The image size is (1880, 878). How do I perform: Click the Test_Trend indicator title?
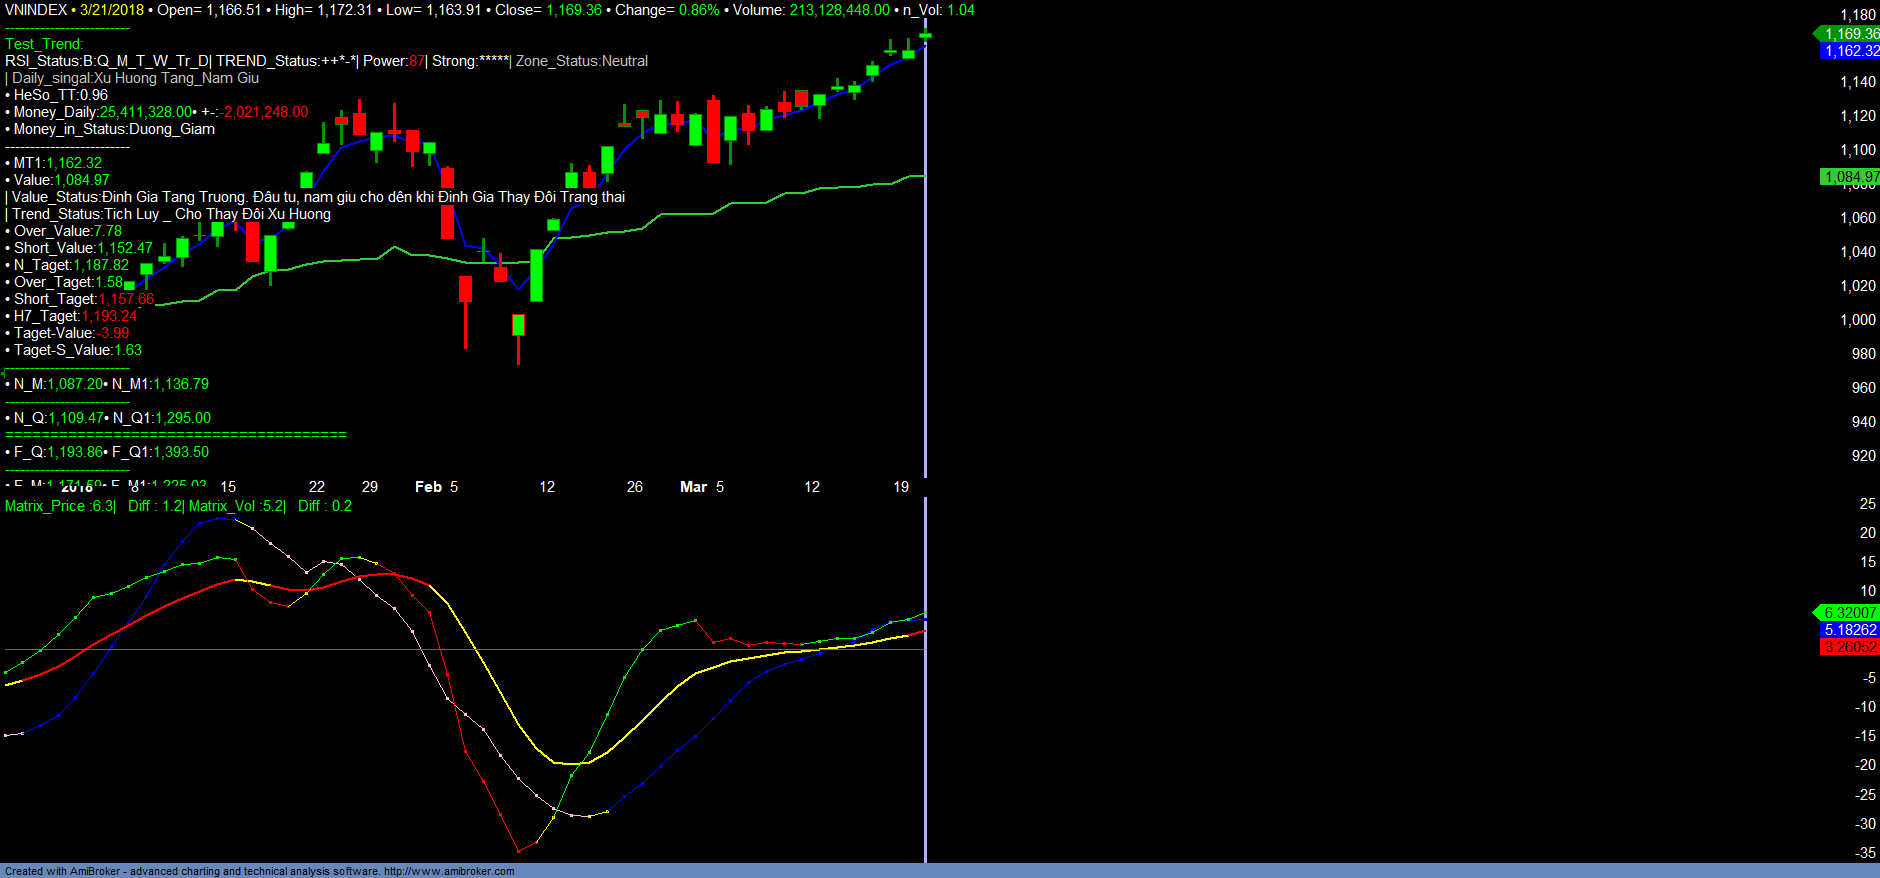pos(44,44)
